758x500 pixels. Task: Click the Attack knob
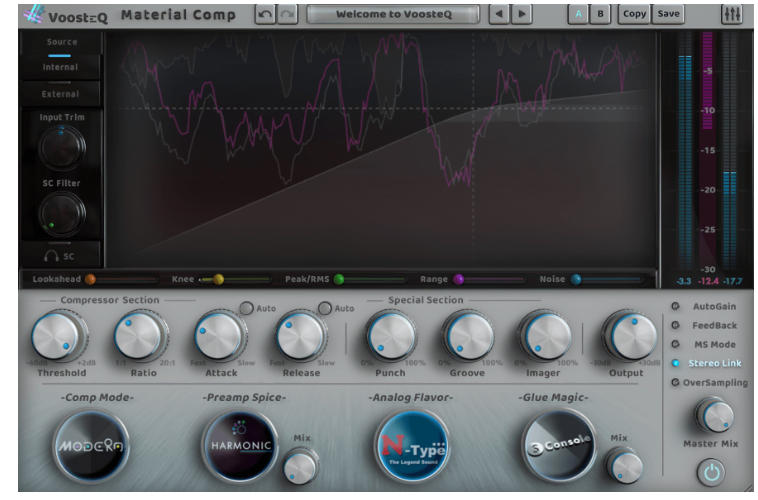coord(220,336)
